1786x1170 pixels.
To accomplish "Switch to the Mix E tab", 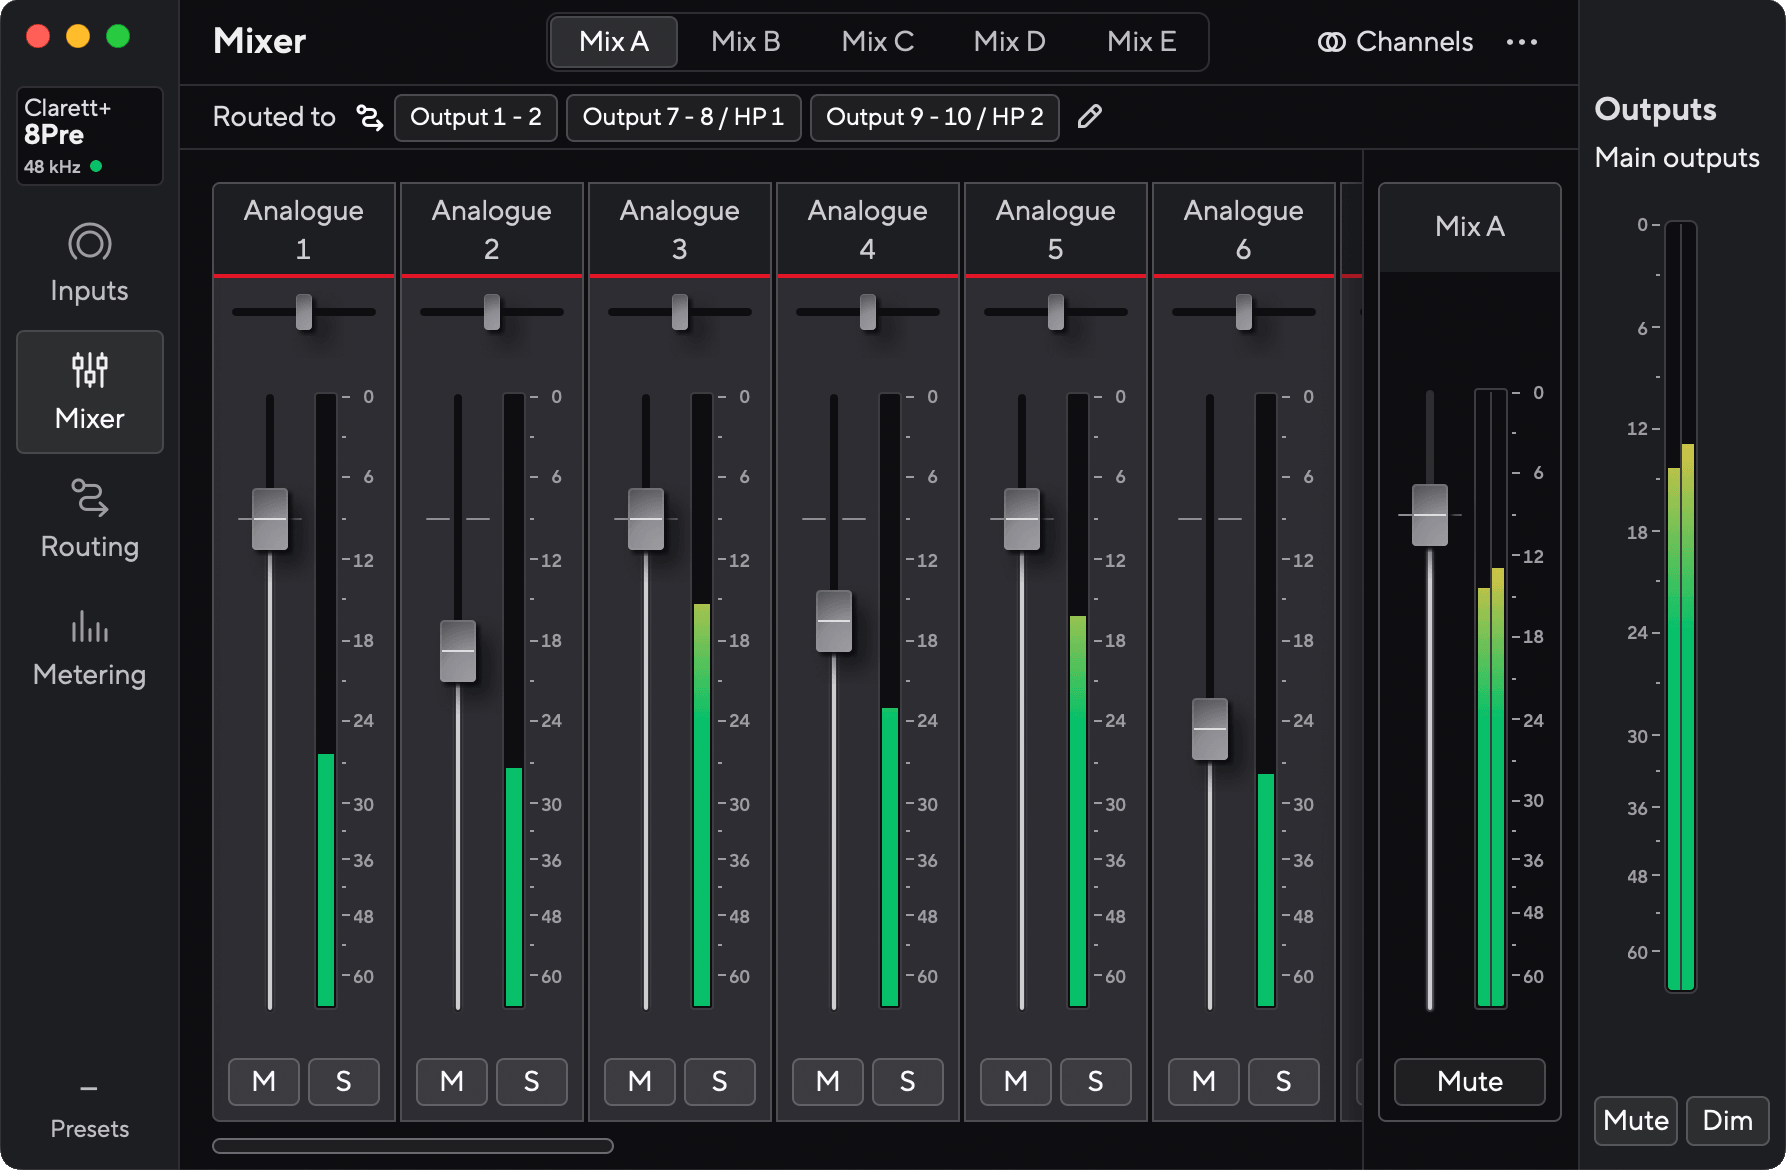I will (1142, 42).
